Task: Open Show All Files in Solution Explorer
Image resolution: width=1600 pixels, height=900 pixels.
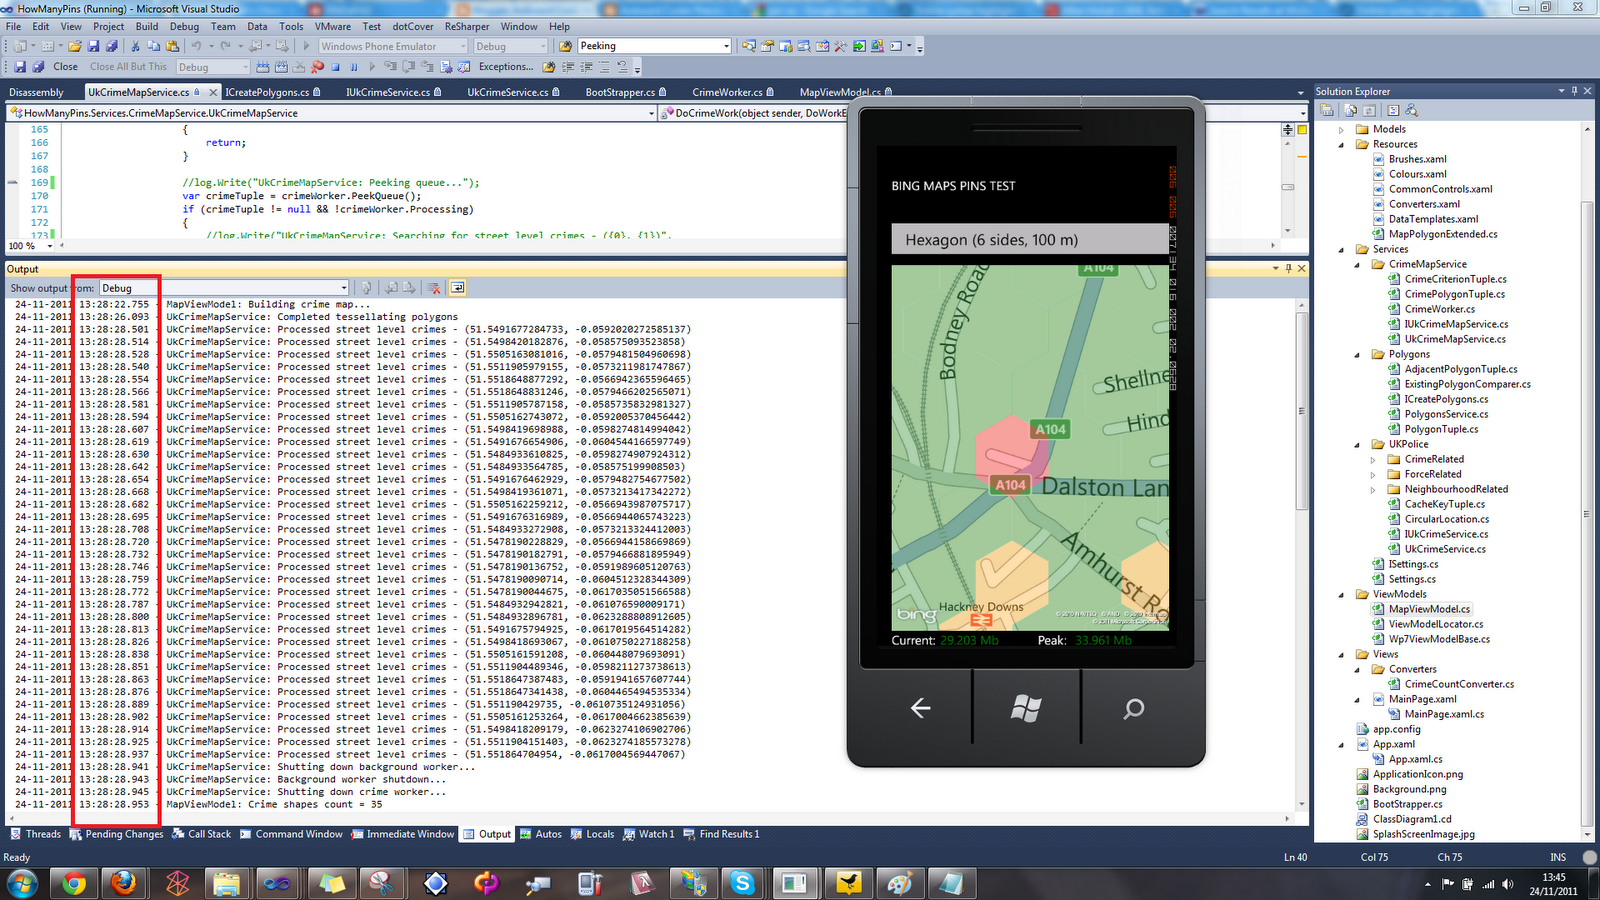Action: tap(1350, 110)
